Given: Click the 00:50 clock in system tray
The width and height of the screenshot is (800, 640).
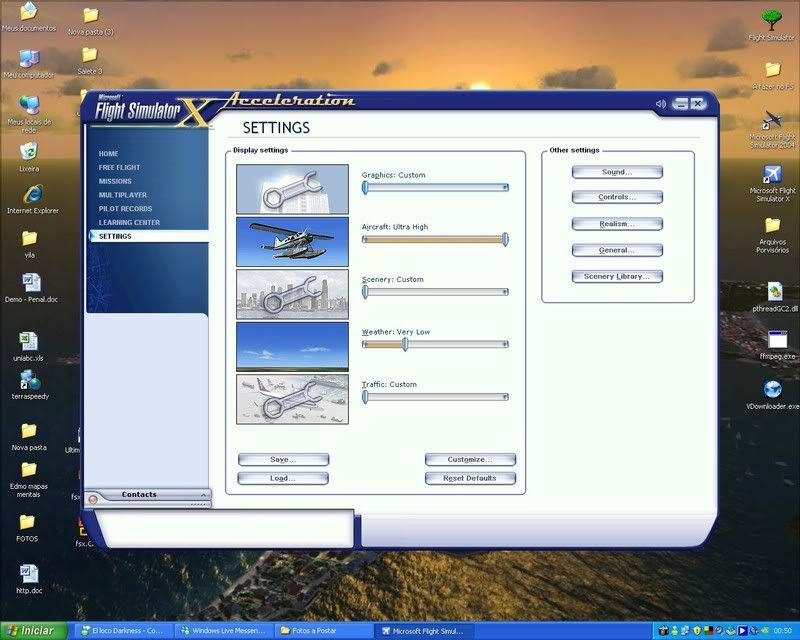Looking at the screenshot, I should click(x=783, y=631).
